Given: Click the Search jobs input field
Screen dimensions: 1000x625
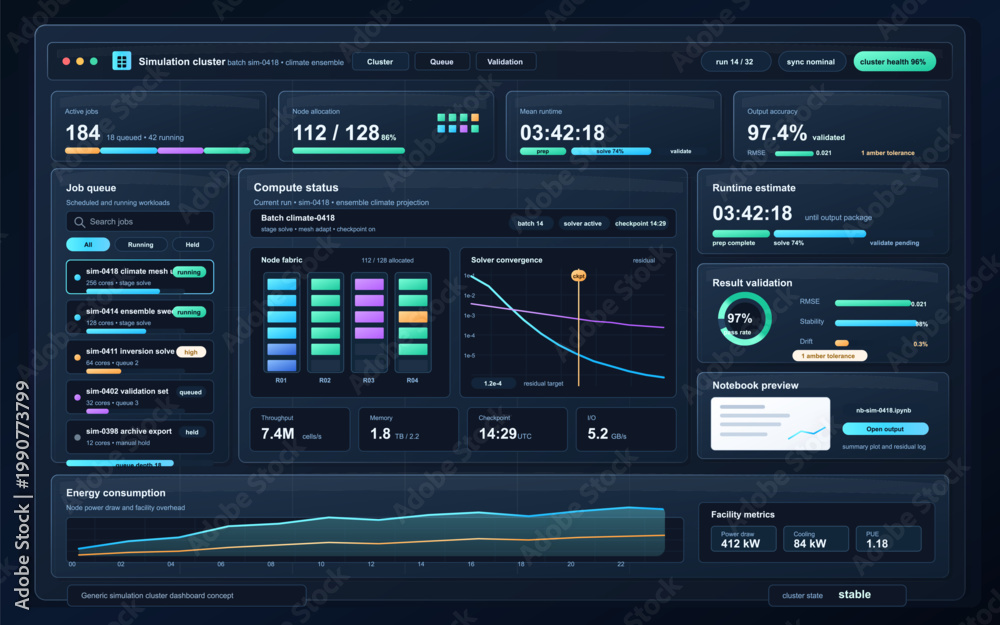Looking at the screenshot, I should [x=140, y=222].
